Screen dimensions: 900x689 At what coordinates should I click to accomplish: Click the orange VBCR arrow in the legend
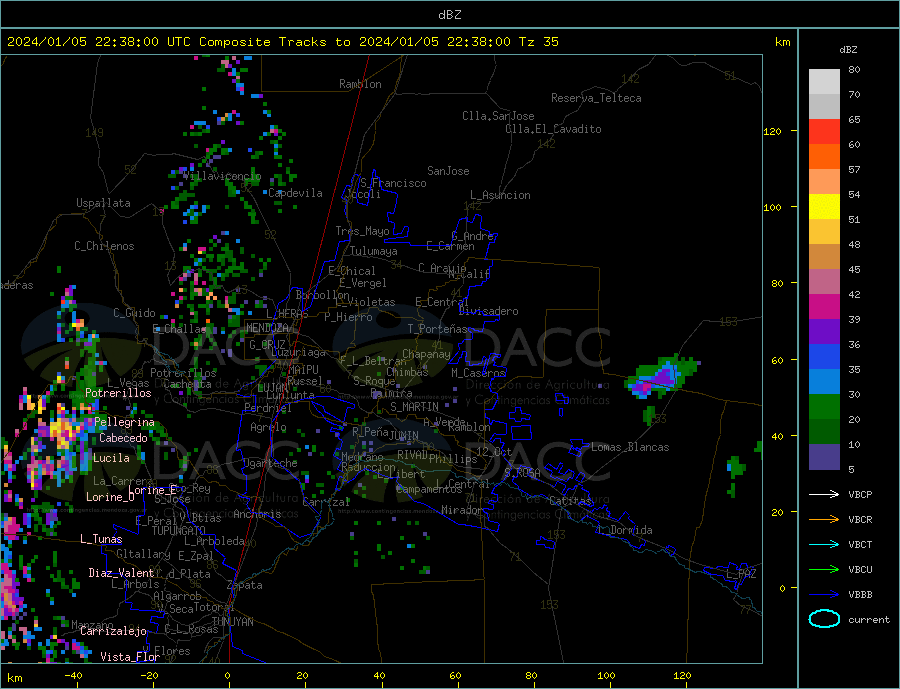click(824, 520)
